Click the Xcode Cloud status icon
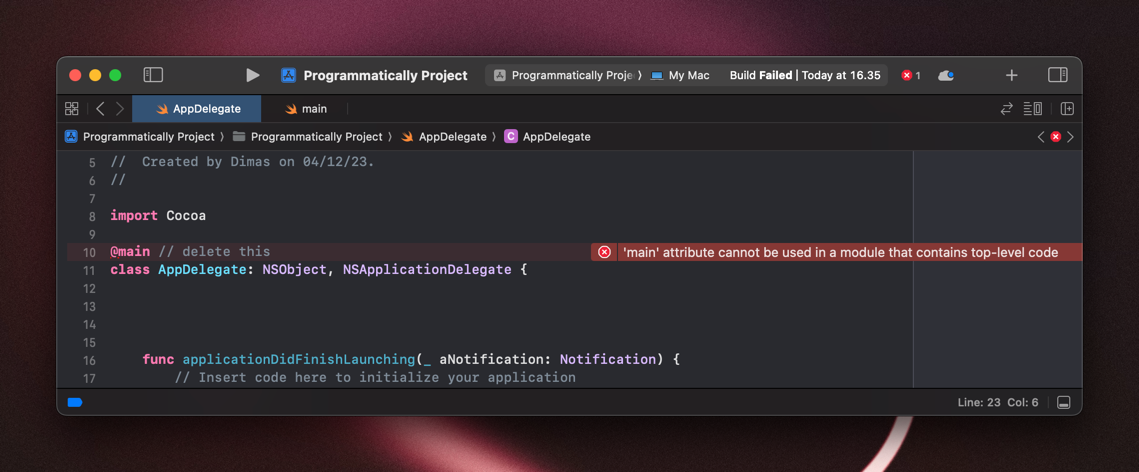Screen dimensions: 1139x472 (x=945, y=75)
